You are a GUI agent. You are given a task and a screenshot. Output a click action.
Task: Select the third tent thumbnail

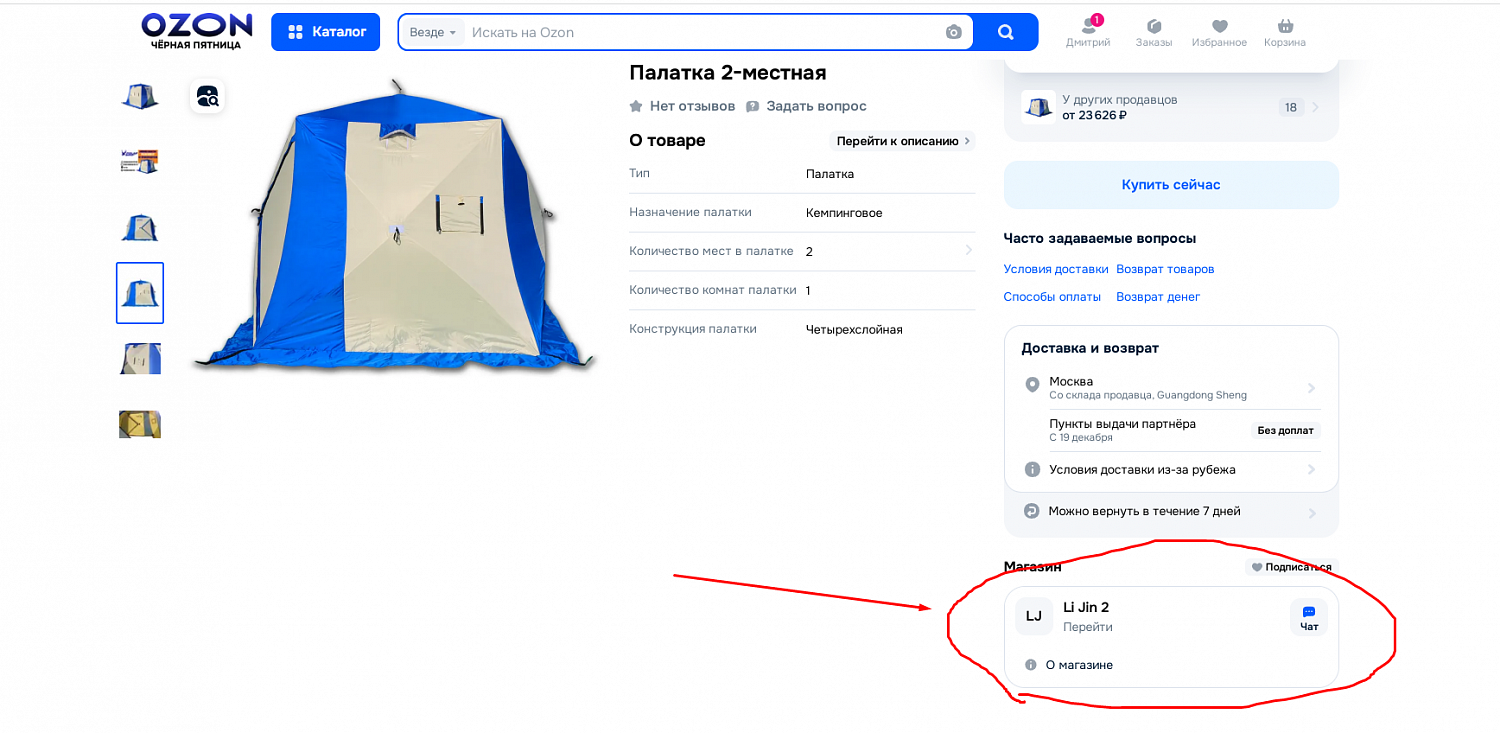tap(140, 227)
